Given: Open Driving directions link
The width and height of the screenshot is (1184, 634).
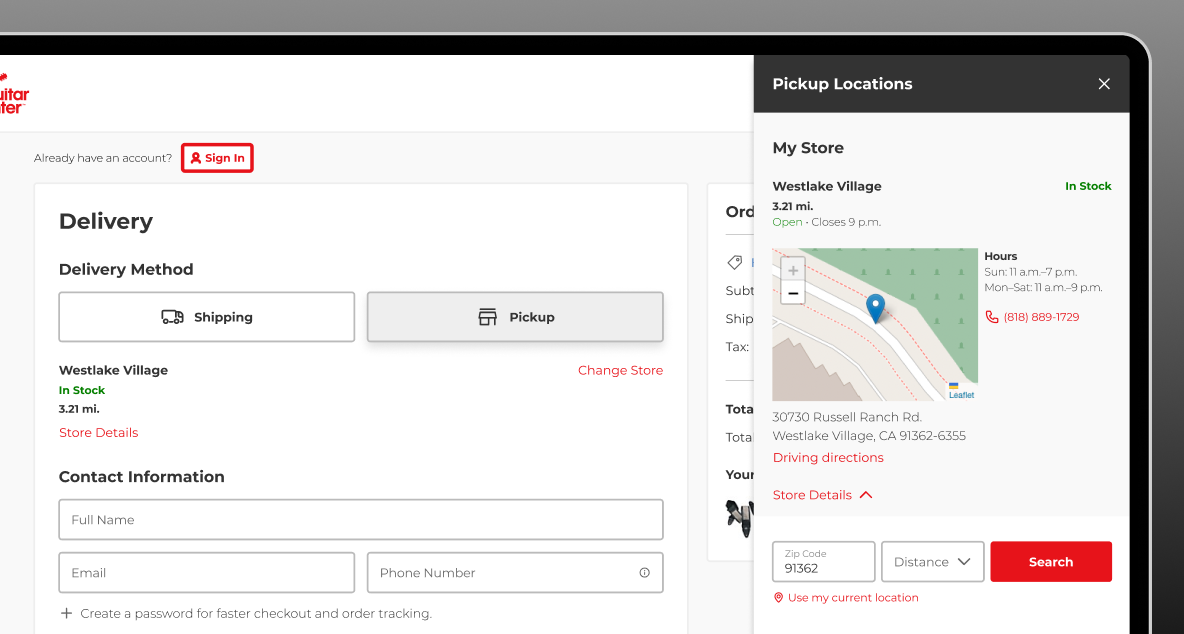Looking at the screenshot, I should (x=828, y=458).
